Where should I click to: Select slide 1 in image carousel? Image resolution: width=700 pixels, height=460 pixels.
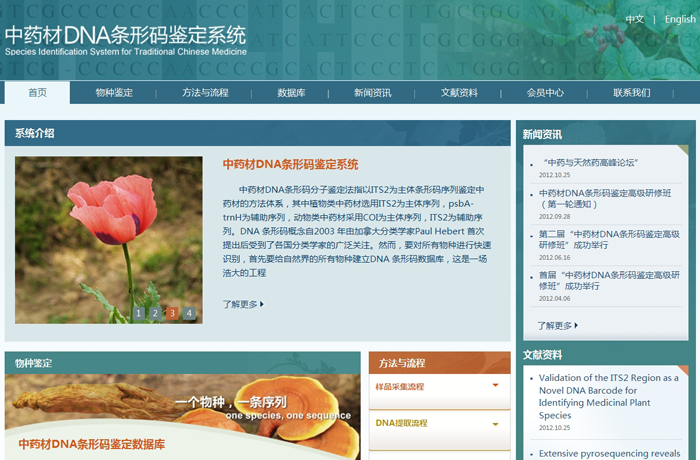coord(139,313)
